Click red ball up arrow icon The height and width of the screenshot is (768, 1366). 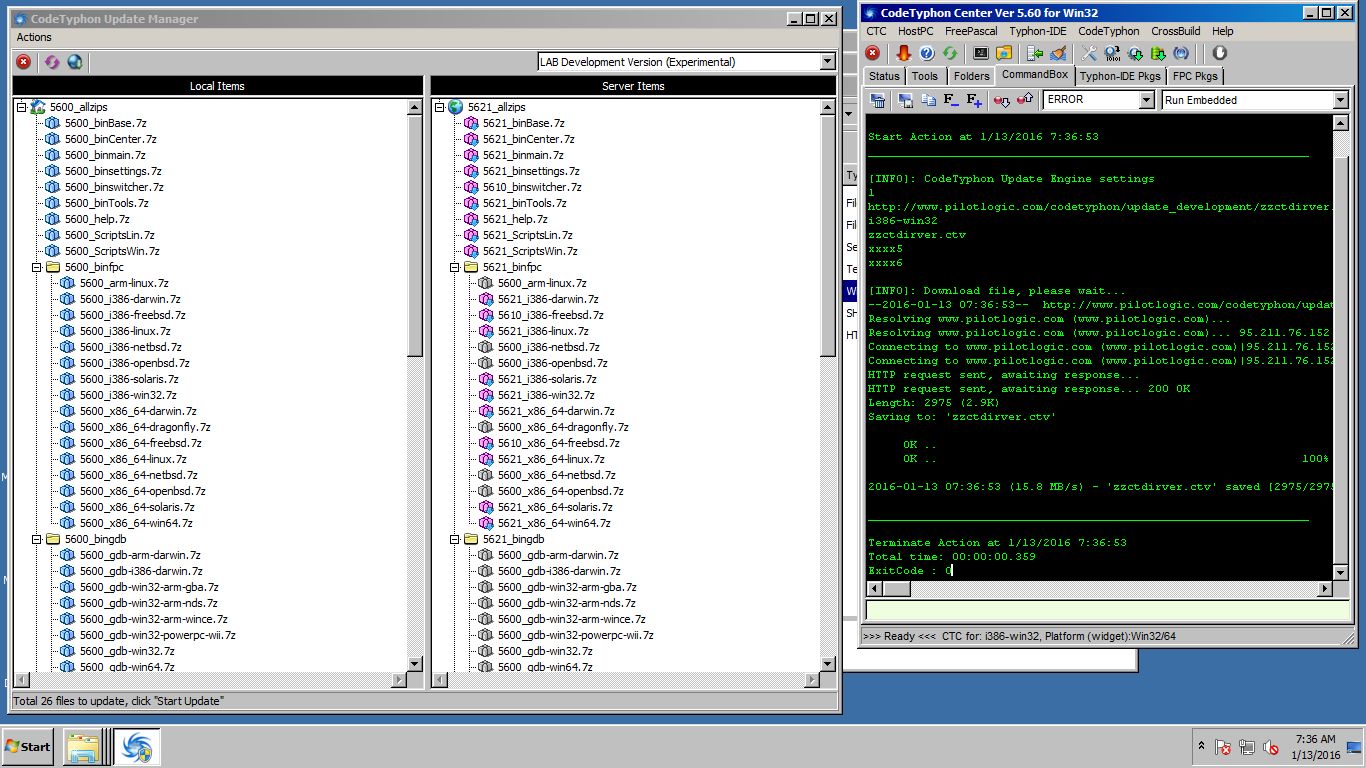click(x=1025, y=100)
